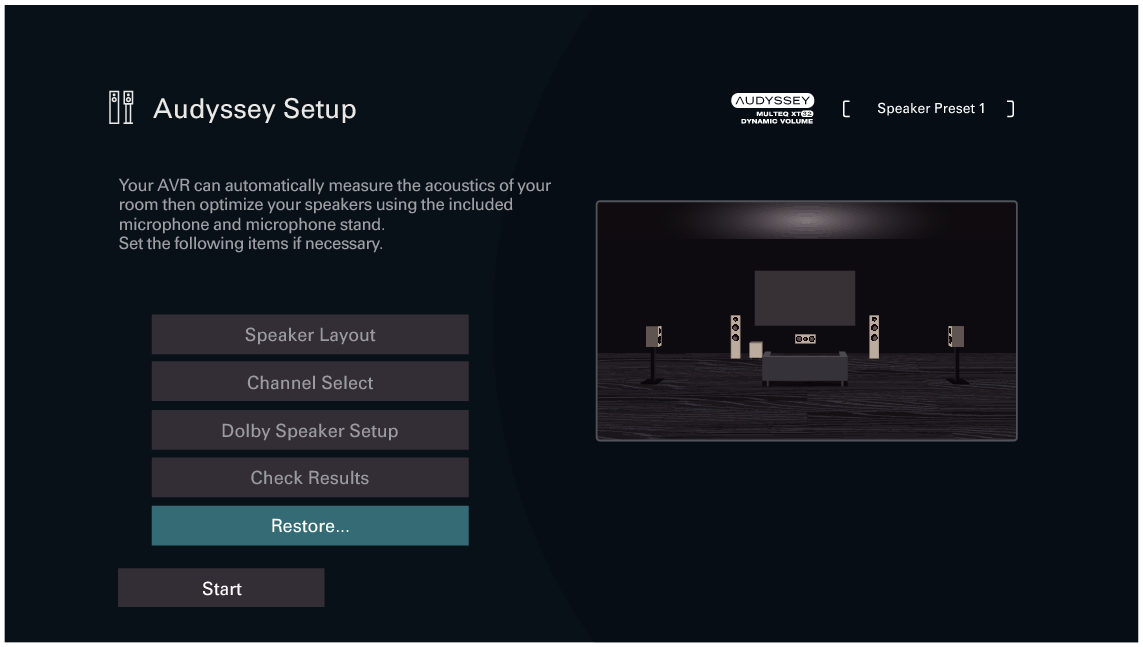This screenshot has width=1143, height=647.
Task: Click the right surround speaker on stand
Action: pos(956,354)
